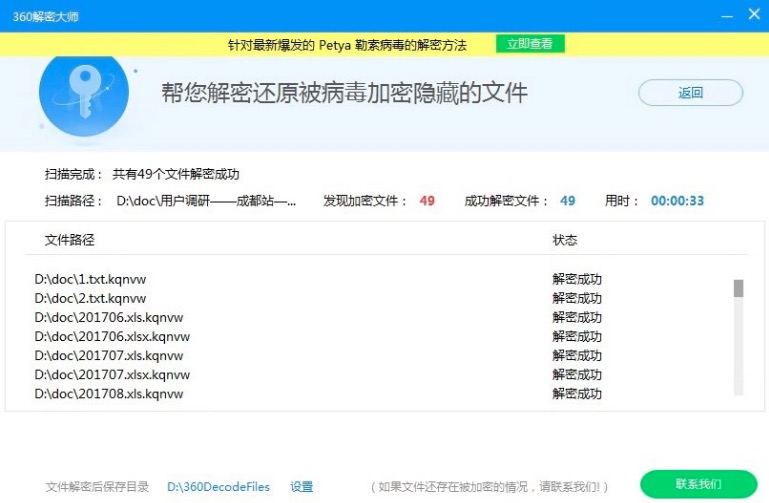Click the Petya 勒索病毒 banner text
Viewport: 769px width, 503px height.
pos(347,45)
